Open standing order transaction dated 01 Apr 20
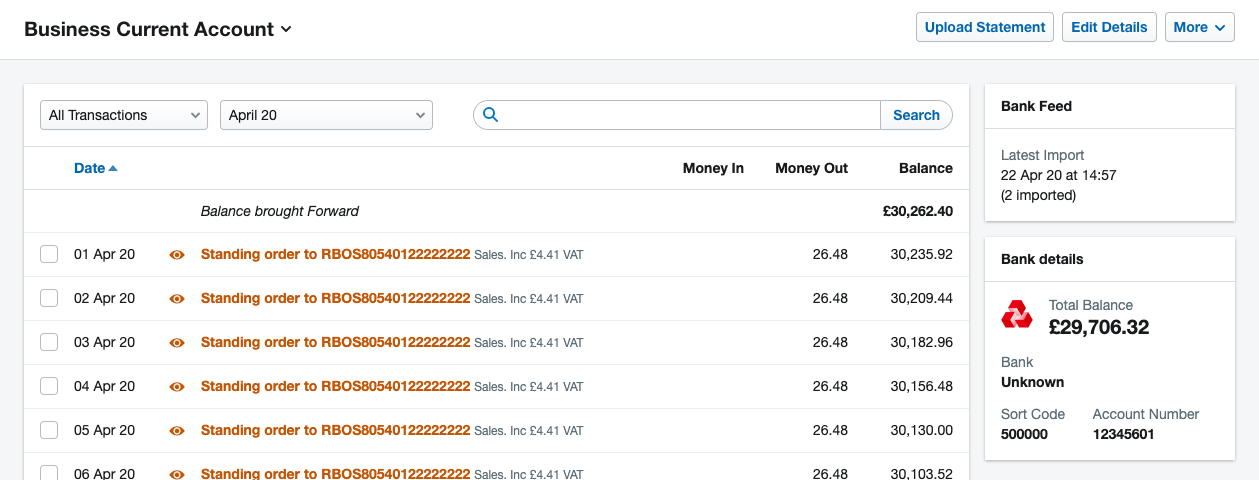The image size is (1259, 480). pos(335,254)
